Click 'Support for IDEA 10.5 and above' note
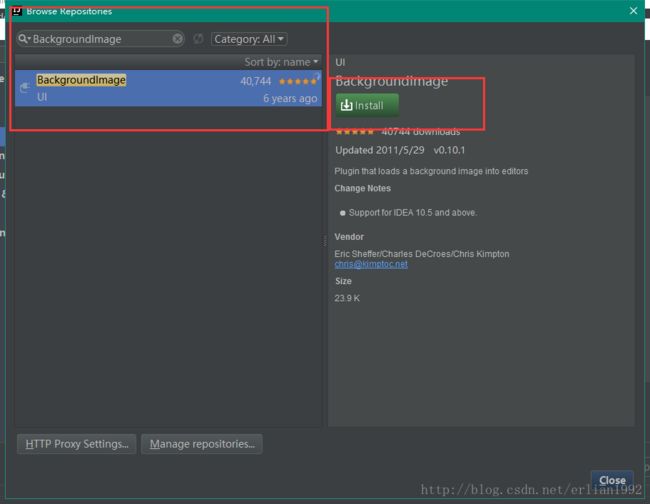This screenshot has height=504, width=650. [413, 213]
